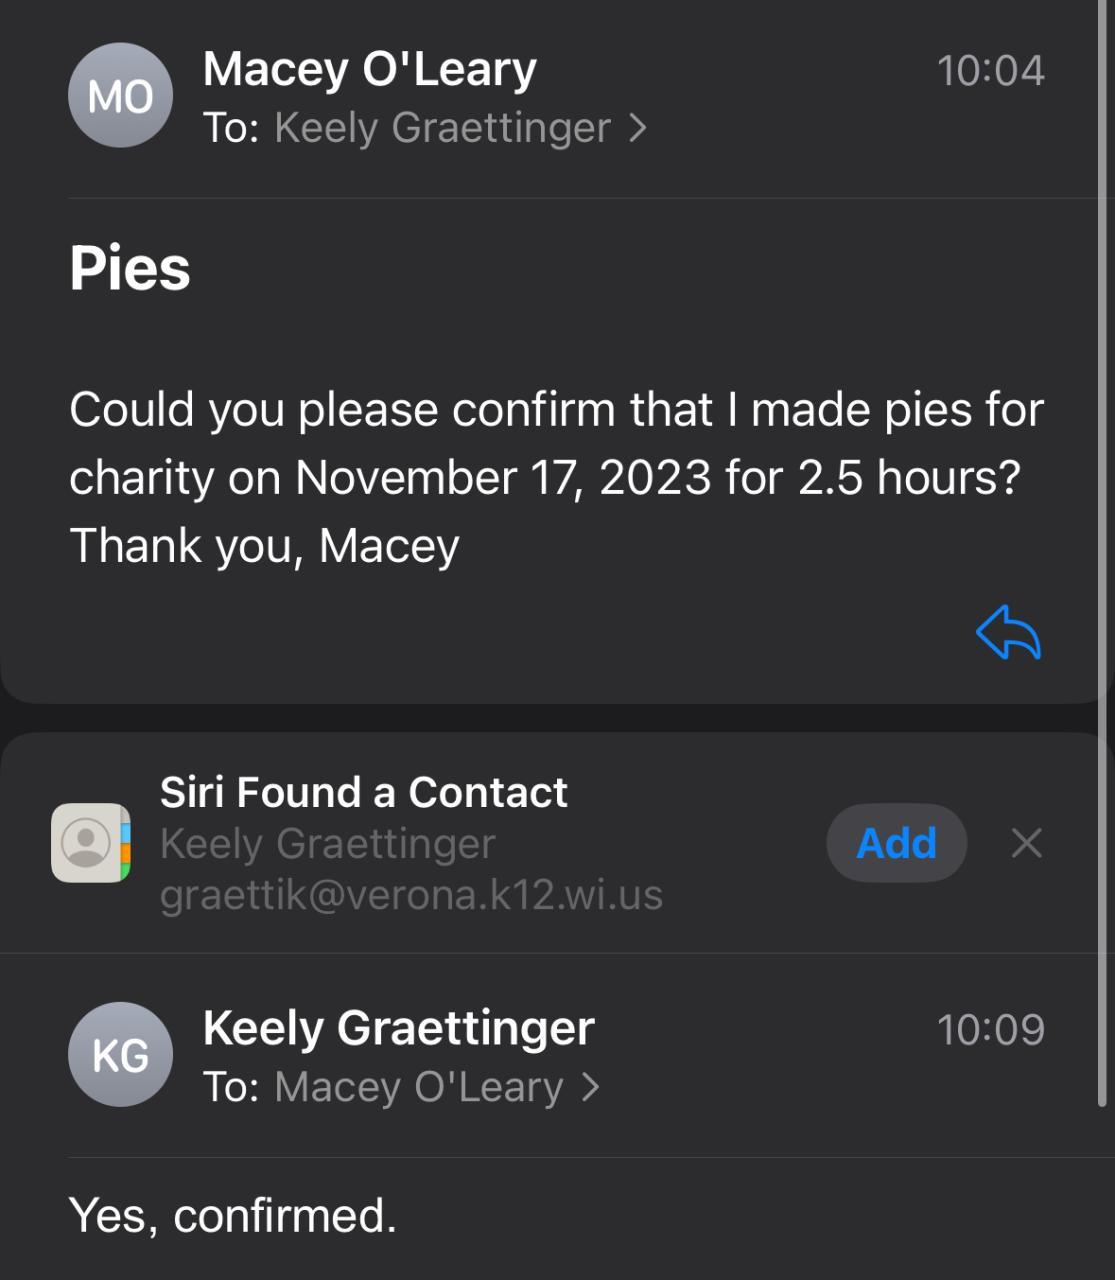Viewport: 1115px width, 1280px height.
Task: Tap sender name Macey O'Leary in header
Action: coord(369,69)
